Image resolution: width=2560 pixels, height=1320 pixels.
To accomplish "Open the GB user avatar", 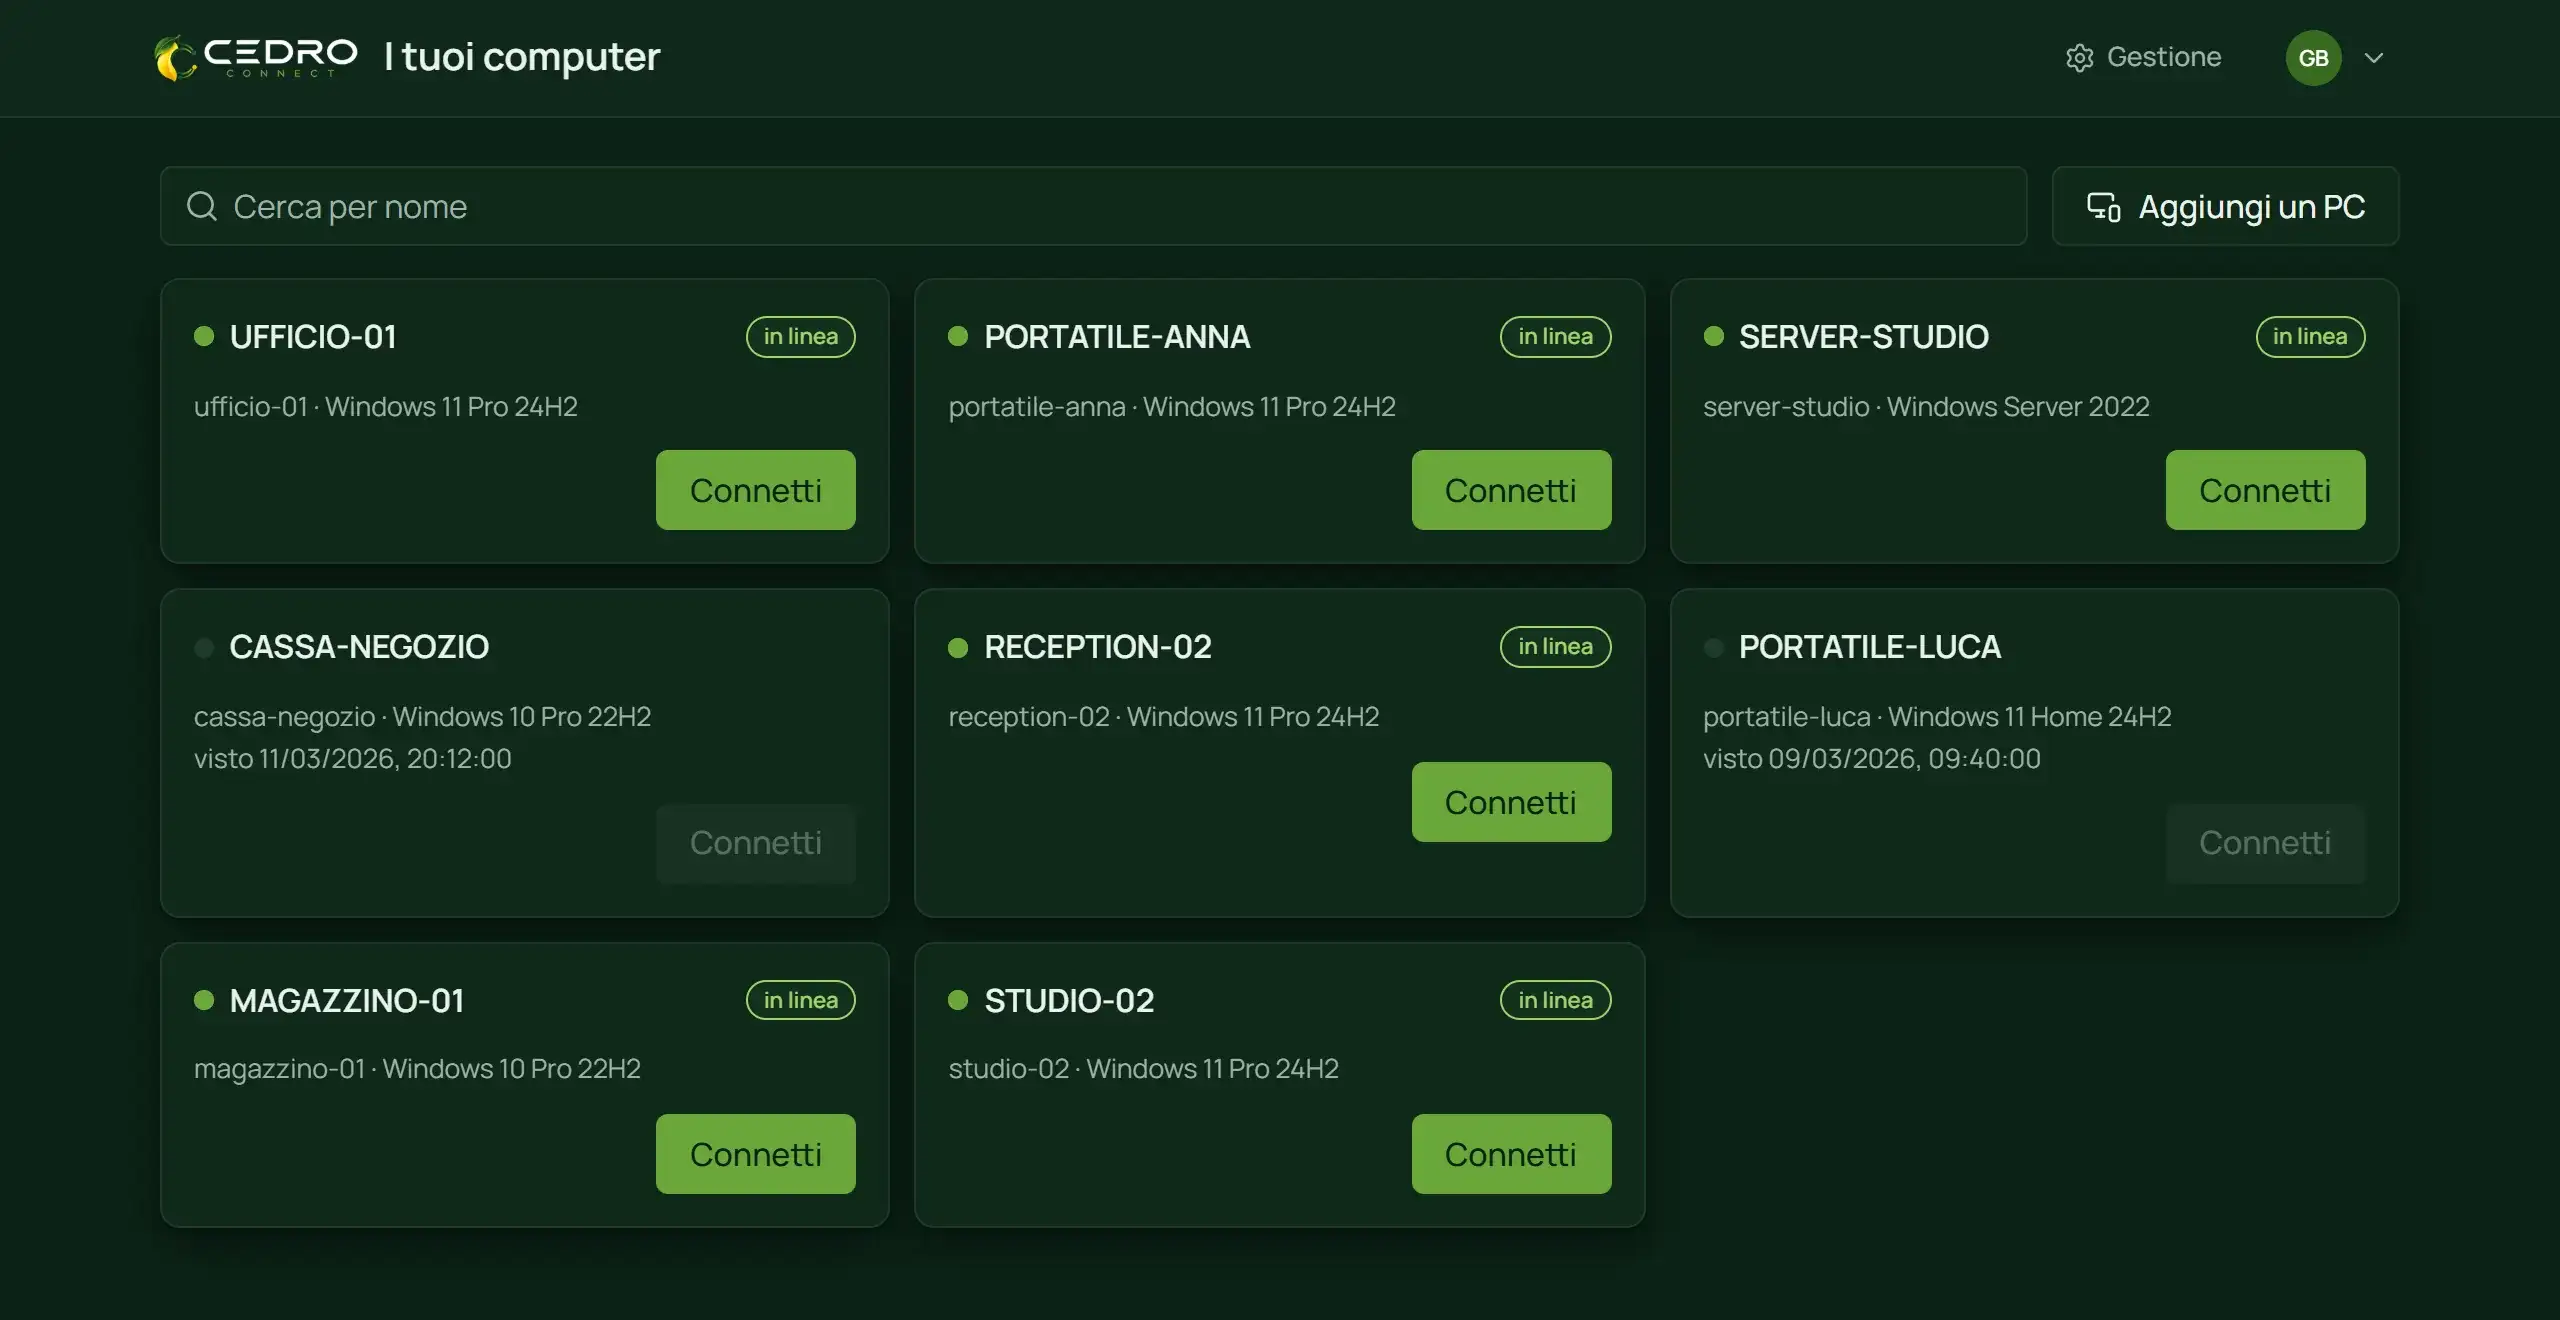I will coord(2313,58).
